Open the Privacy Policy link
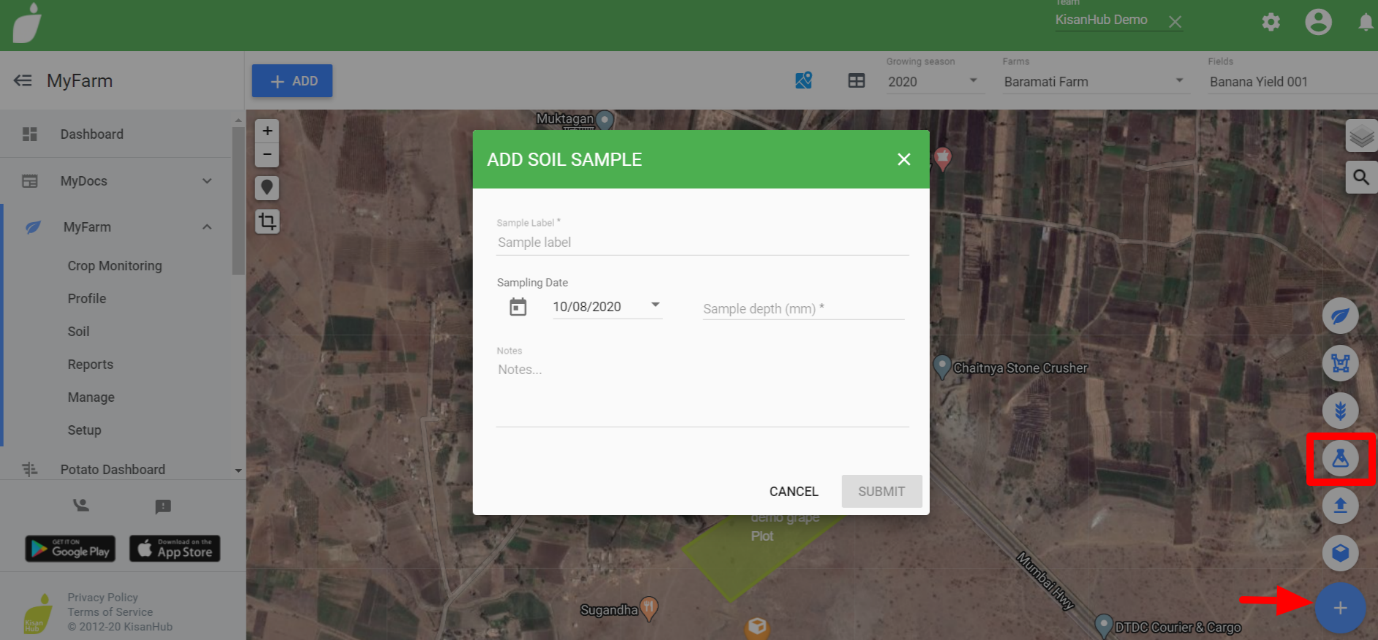Image resolution: width=1378 pixels, height=640 pixels. (103, 597)
